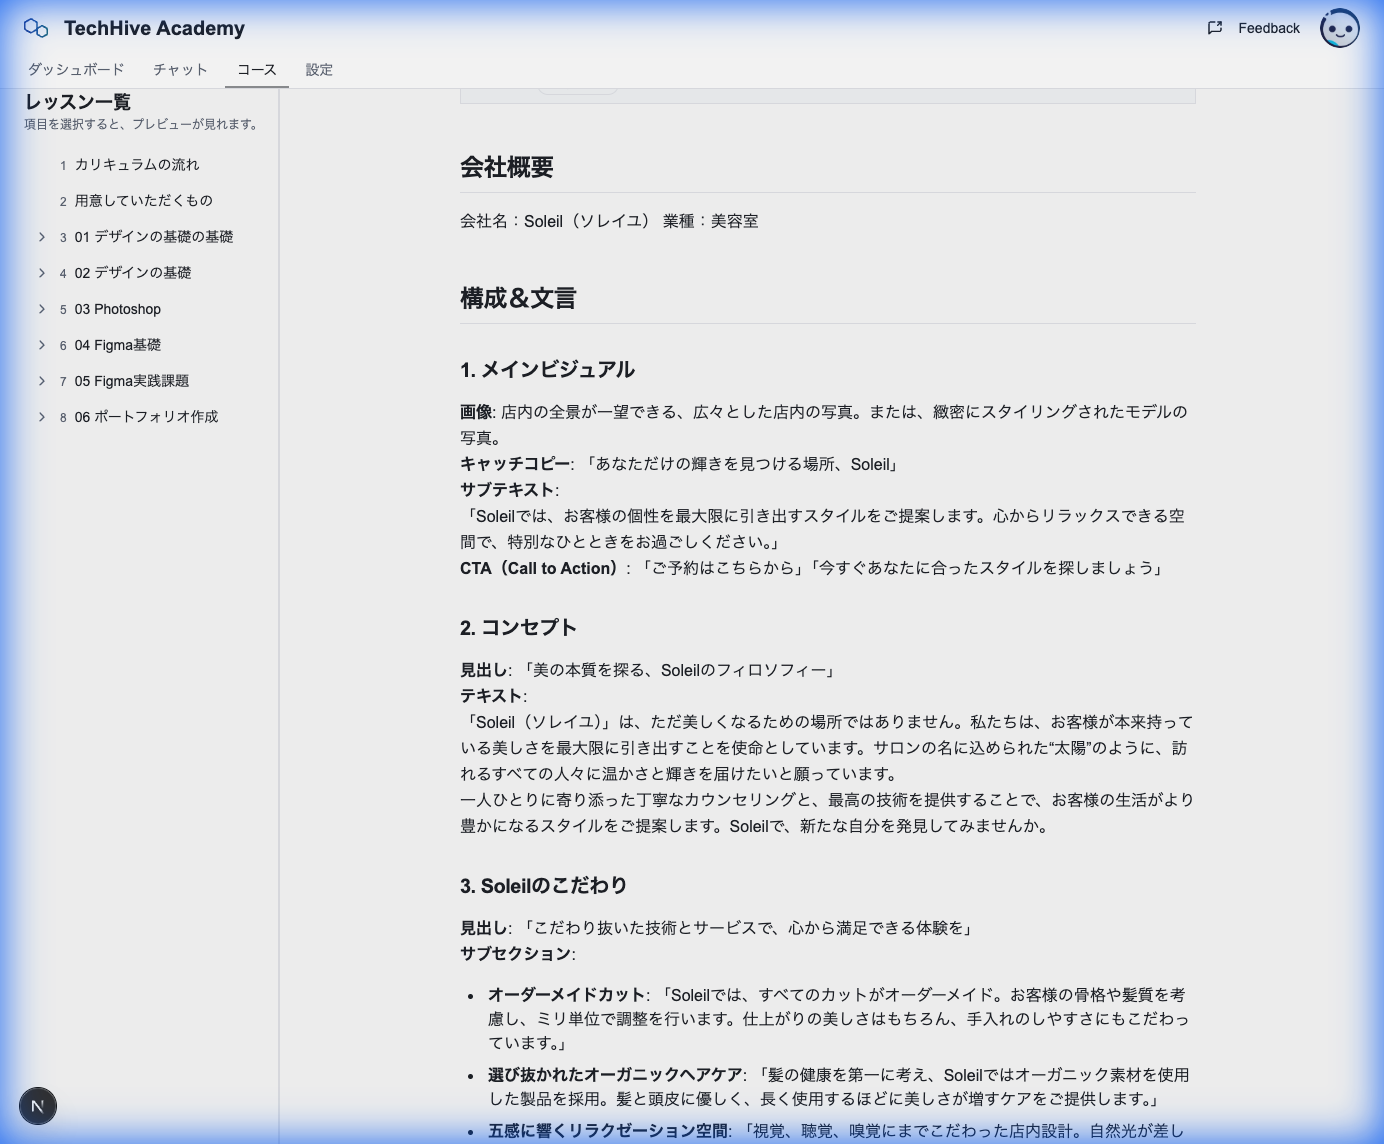Open the 設定 tab

point(319,69)
